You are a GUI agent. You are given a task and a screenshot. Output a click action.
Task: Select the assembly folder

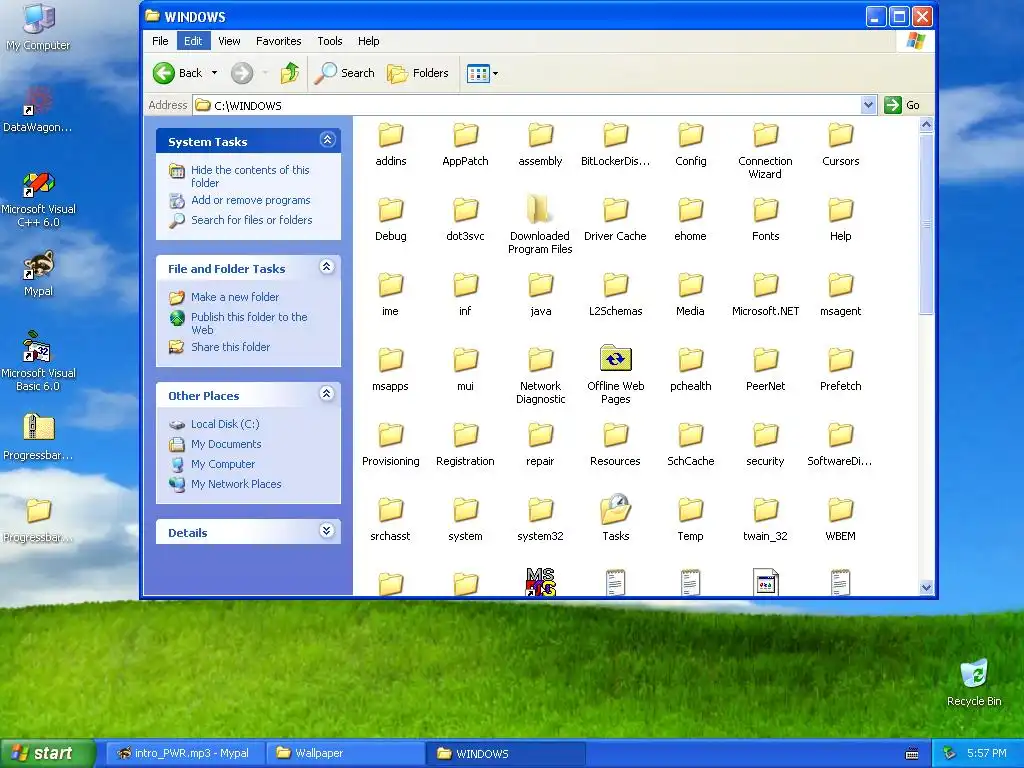[x=540, y=145]
